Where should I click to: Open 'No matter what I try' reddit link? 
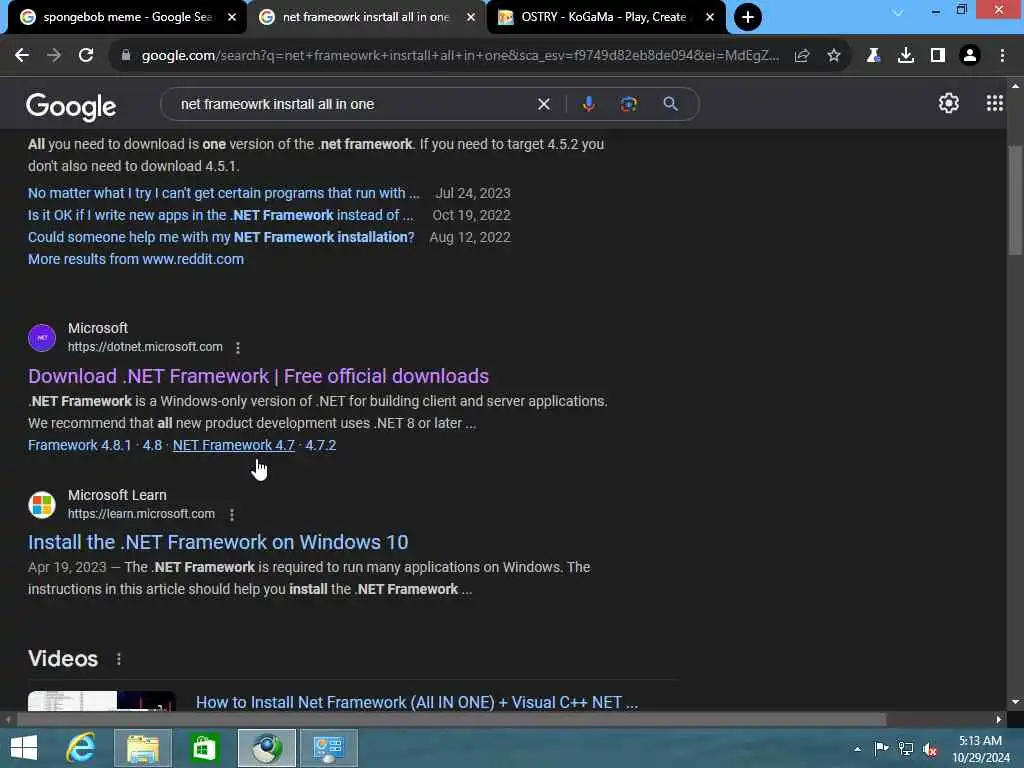[223, 193]
